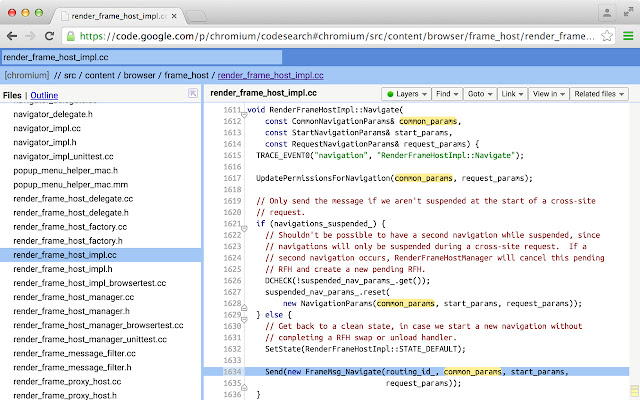Click FrameMsg_Navigate identifier on line 1634
Image resolution: width=640 pixels, height=400 pixels.
tap(343, 372)
